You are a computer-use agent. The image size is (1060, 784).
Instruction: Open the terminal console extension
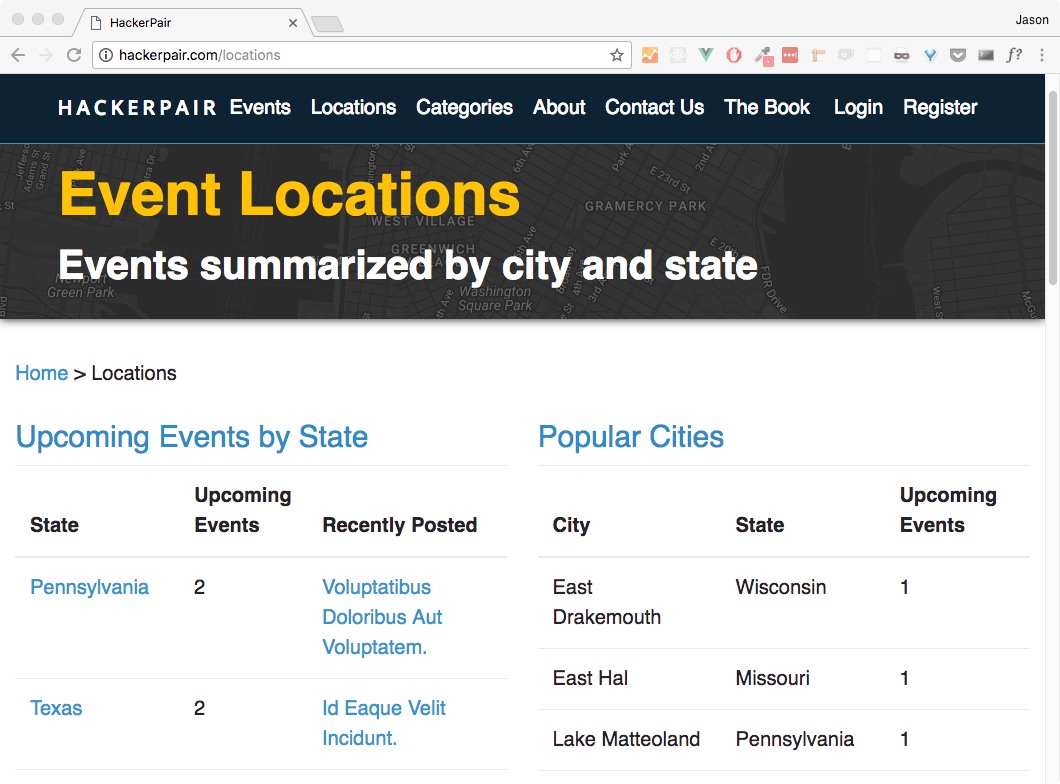point(986,55)
